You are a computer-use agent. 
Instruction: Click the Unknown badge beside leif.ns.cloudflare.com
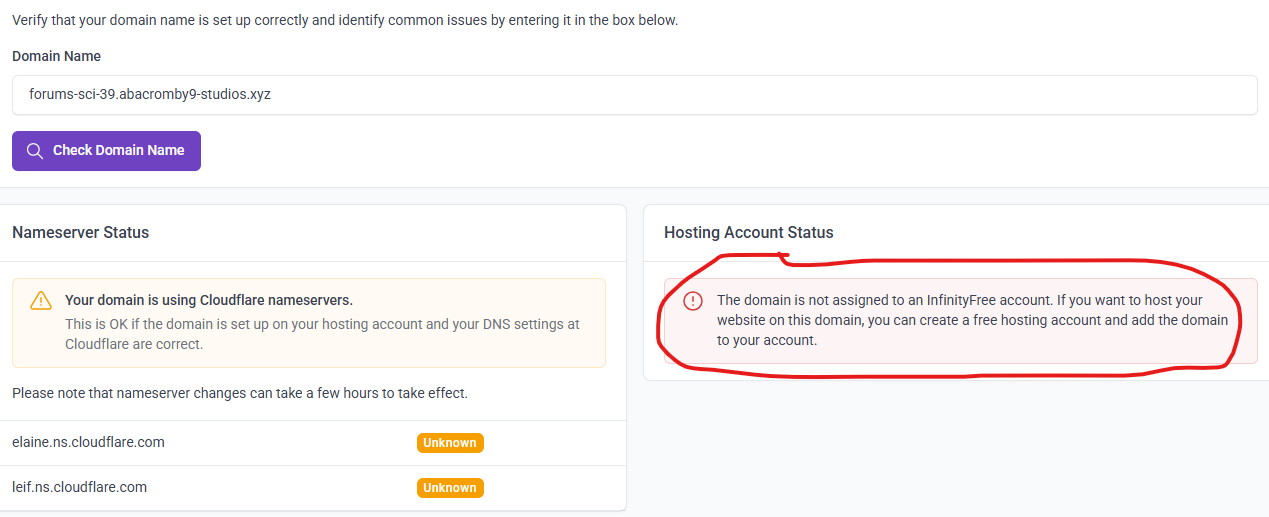pyautogui.click(x=450, y=488)
